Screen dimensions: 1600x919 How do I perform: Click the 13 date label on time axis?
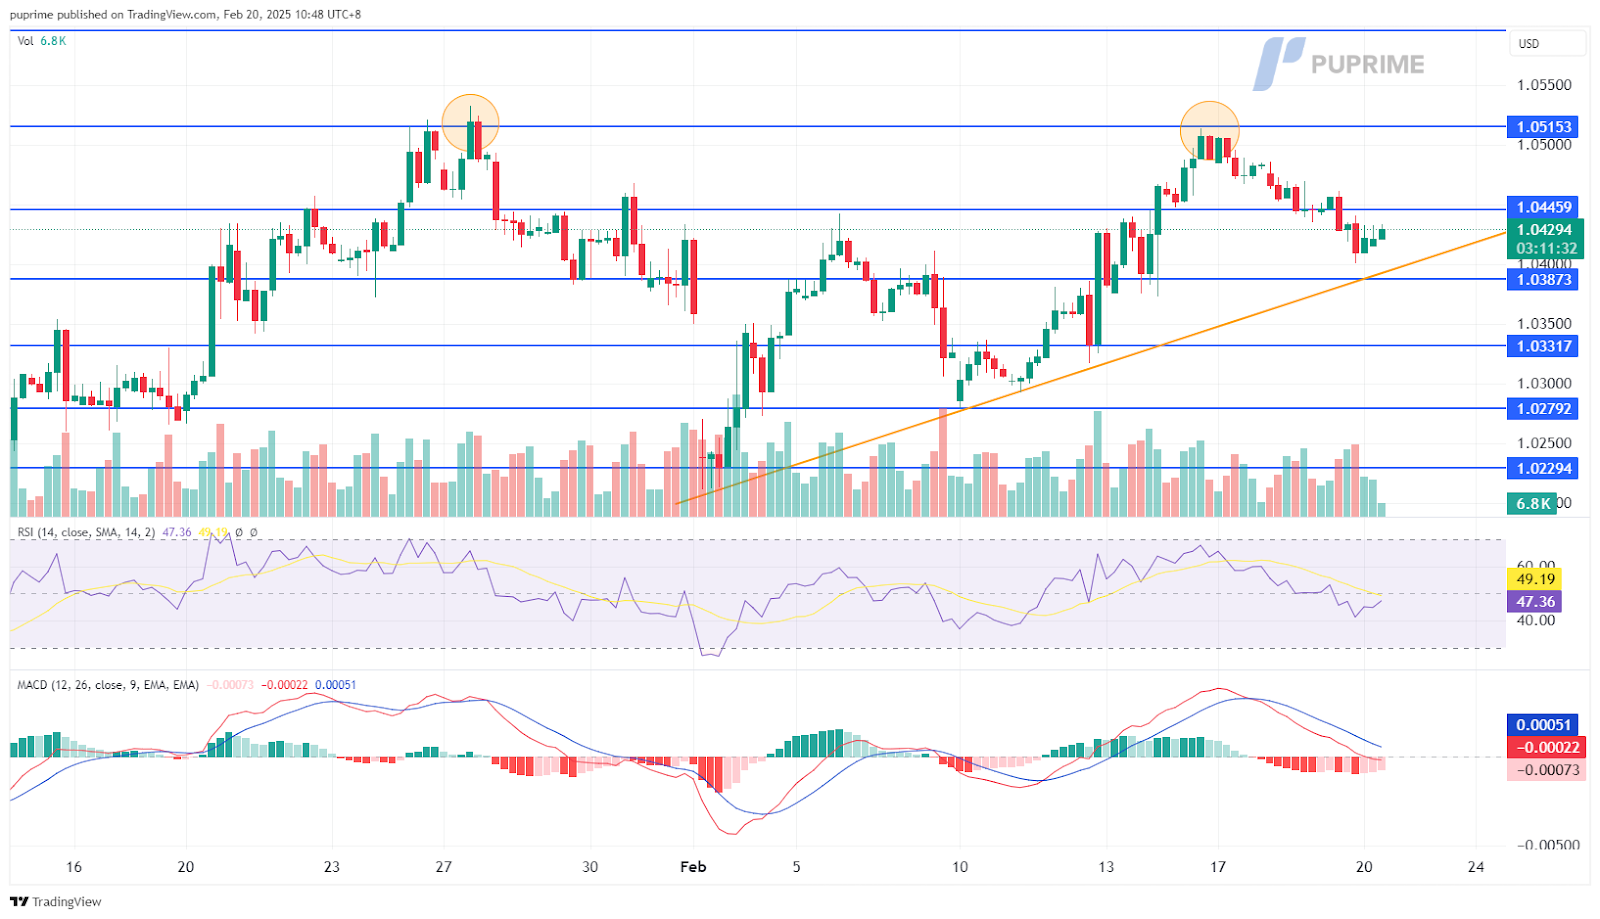tap(1106, 867)
